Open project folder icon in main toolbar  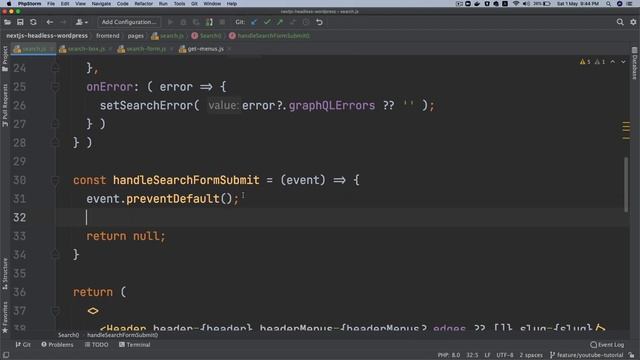[7, 22]
